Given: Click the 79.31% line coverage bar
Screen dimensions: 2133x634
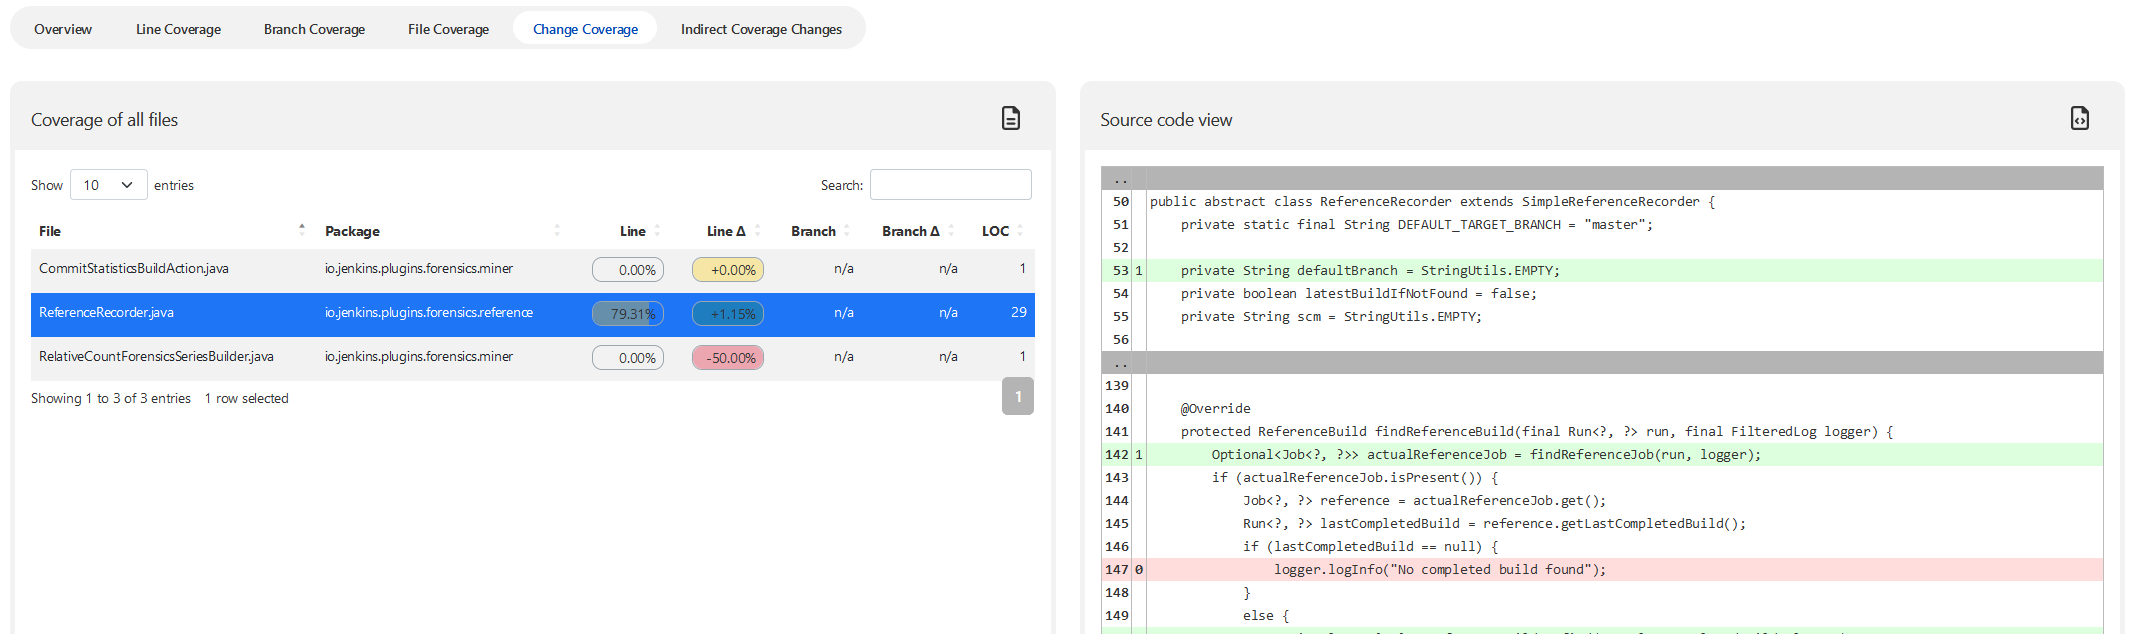Looking at the screenshot, I should [x=628, y=314].
